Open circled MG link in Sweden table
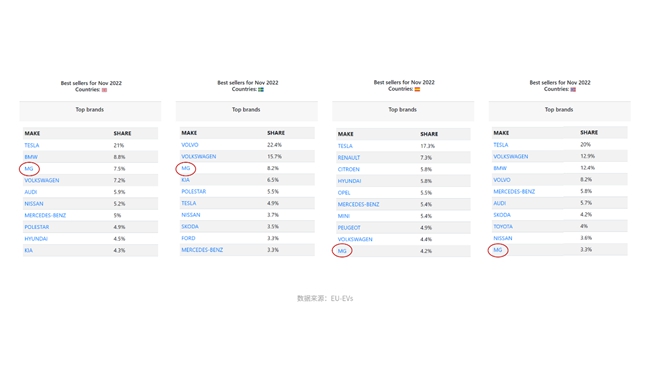Image resolution: width=650 pixels, height=365 pixels. click(185, 168)
